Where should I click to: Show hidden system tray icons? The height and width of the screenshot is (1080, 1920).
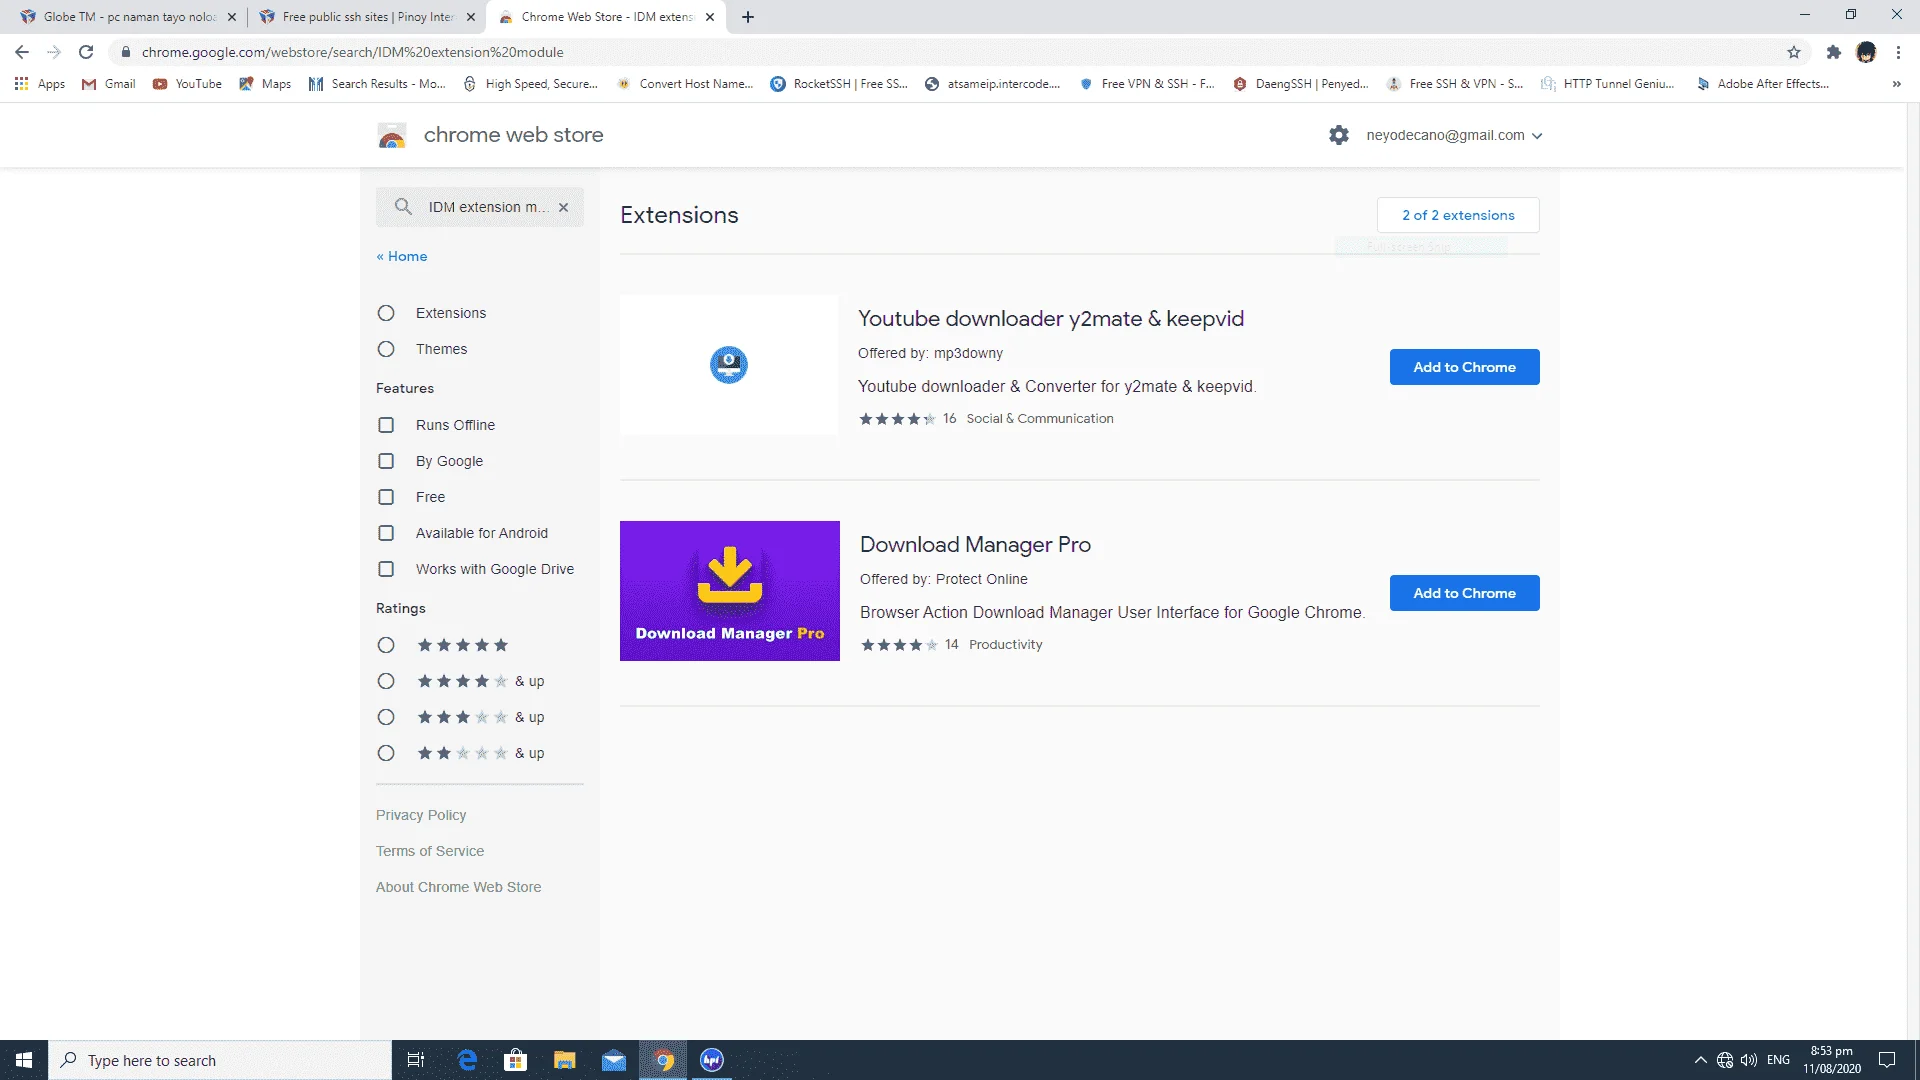[x=1700, y=1060]
